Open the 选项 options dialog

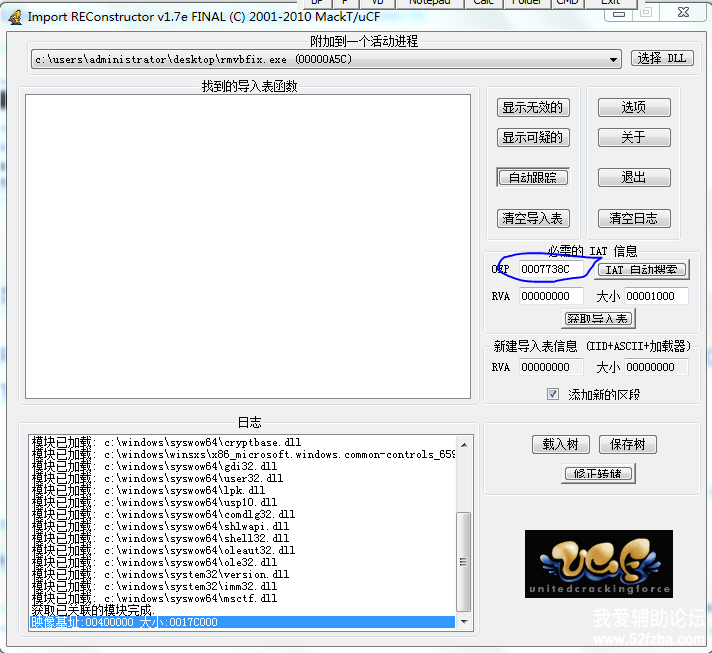pyautogui.click(x=634, y=108)
